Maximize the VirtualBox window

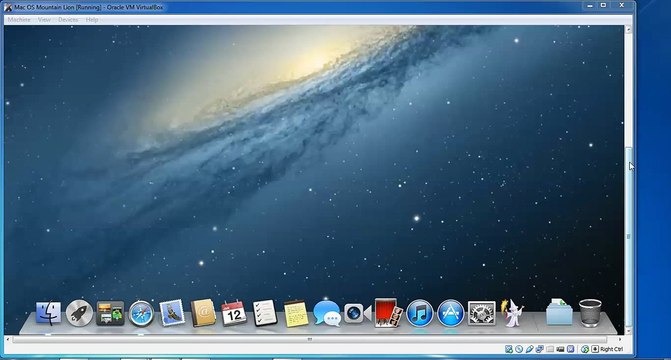click(x=603, y=6)
